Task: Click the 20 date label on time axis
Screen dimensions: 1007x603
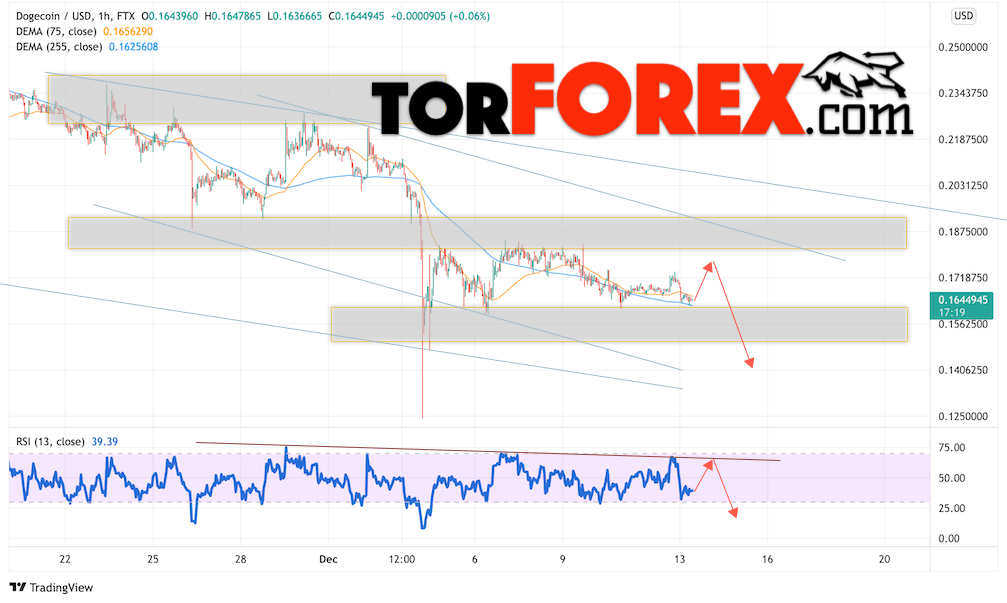Action: (884, 559)
